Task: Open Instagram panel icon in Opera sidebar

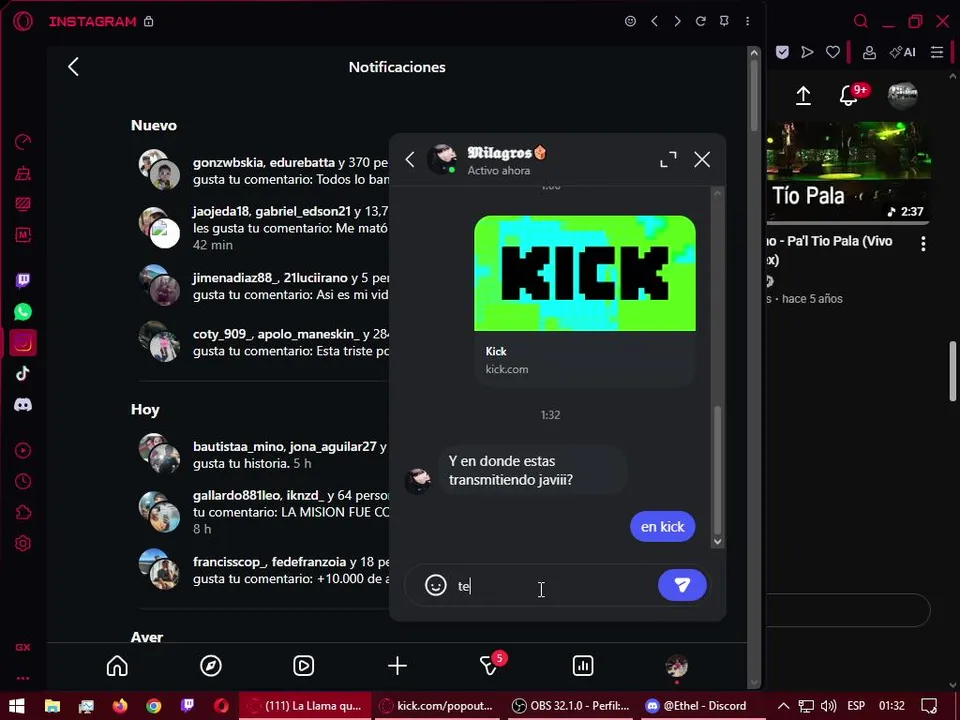Action: coord(23,343)
